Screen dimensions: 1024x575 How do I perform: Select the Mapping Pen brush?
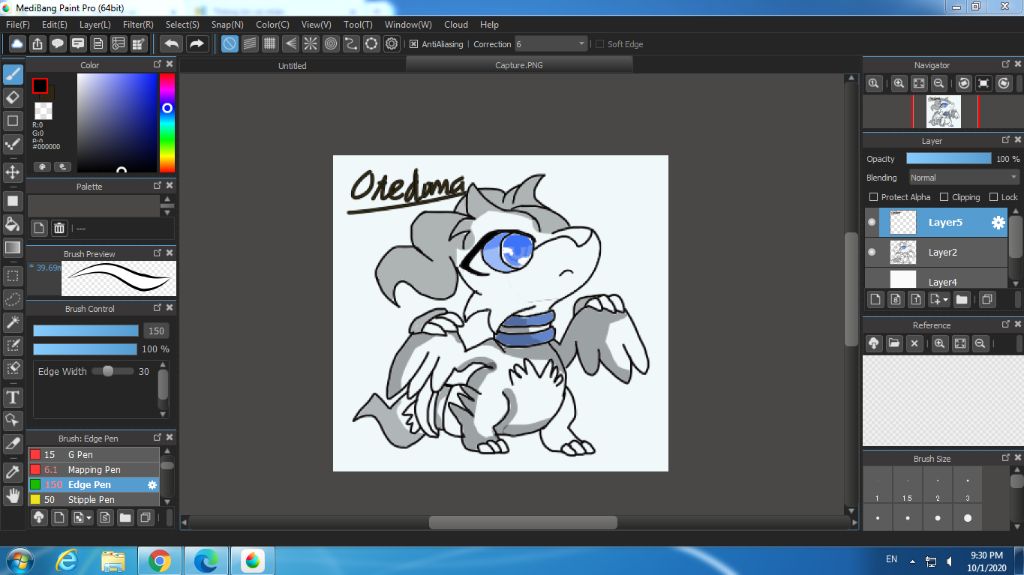(94, 470)
